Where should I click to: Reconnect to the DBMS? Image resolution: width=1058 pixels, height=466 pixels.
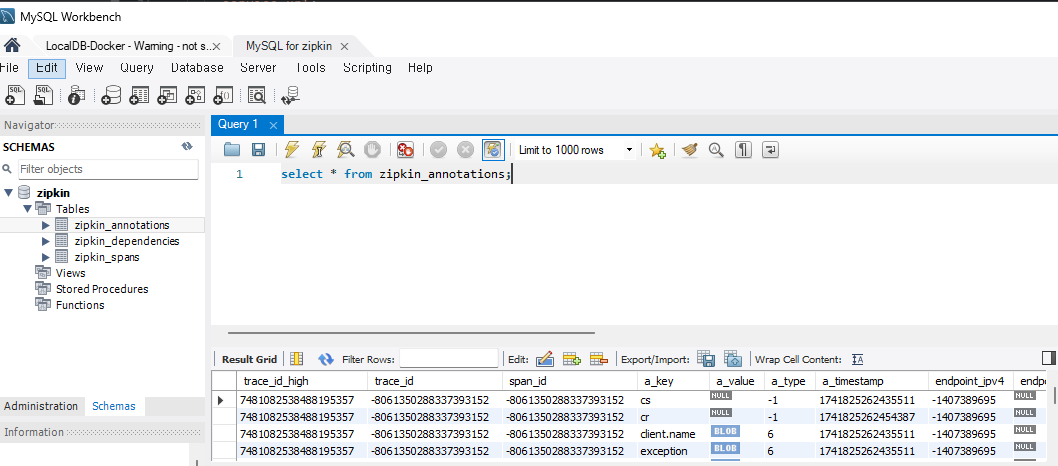[x=290, y=96]
